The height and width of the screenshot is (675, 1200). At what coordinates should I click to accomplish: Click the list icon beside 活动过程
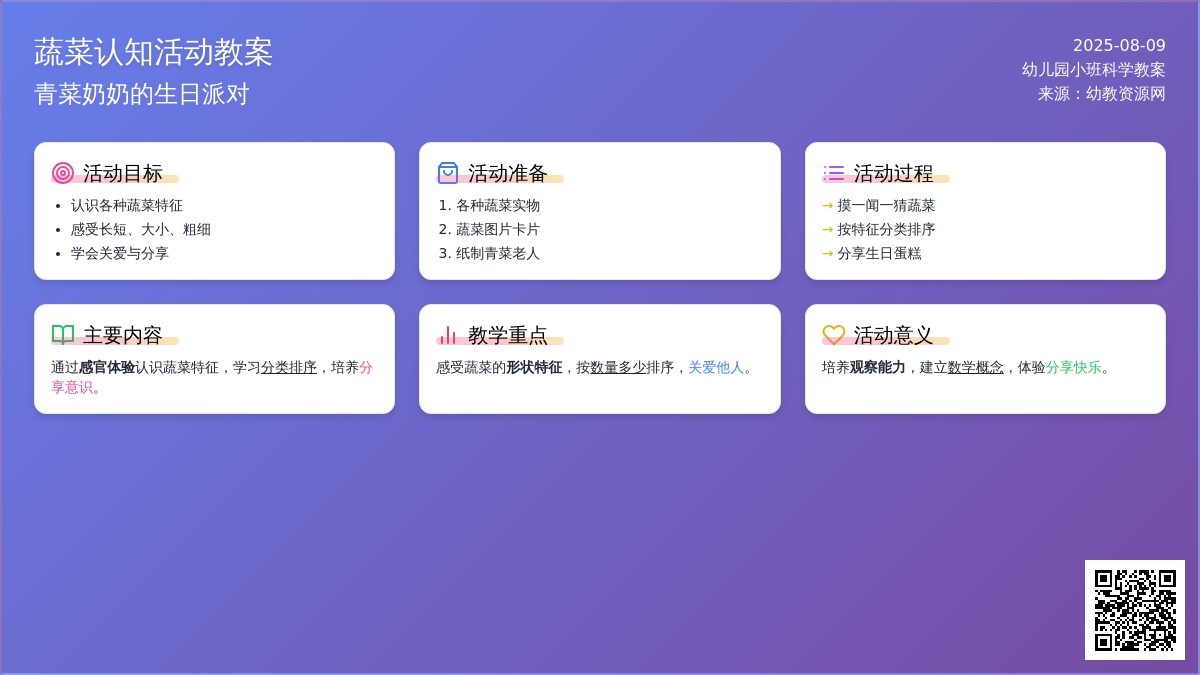[x=834, y=173]
